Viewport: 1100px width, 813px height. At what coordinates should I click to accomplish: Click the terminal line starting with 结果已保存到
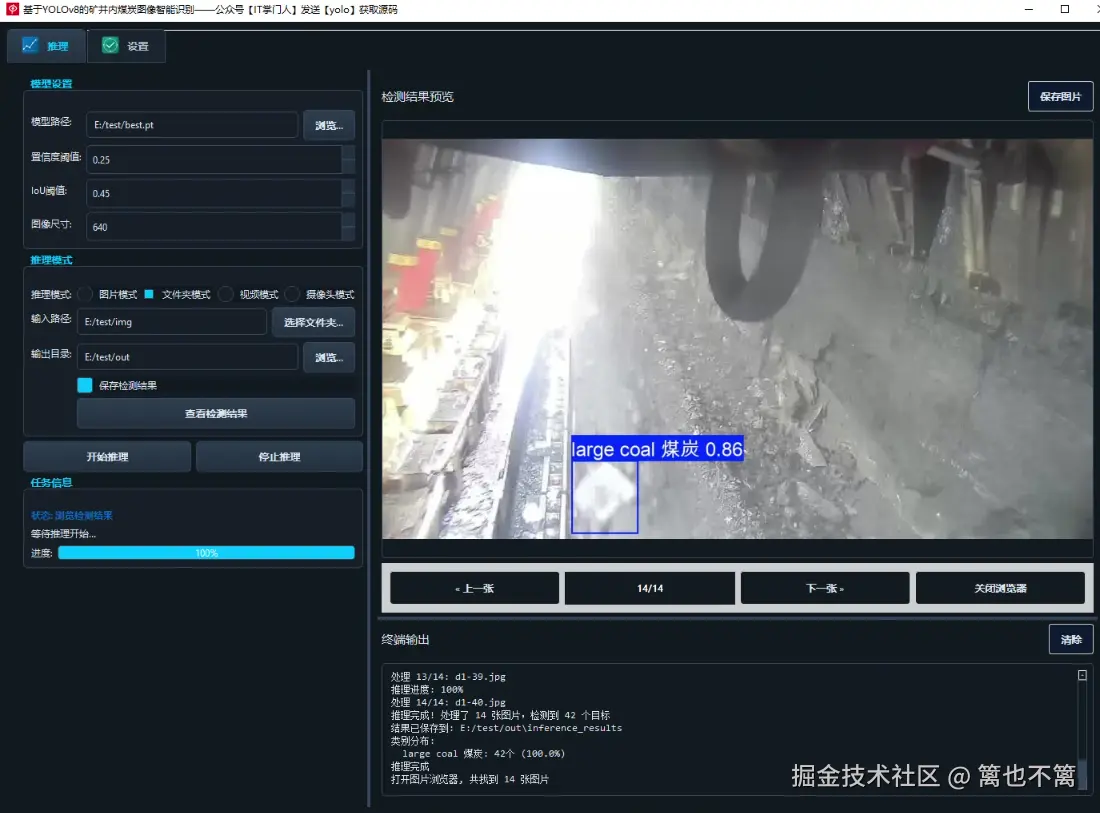507,728
